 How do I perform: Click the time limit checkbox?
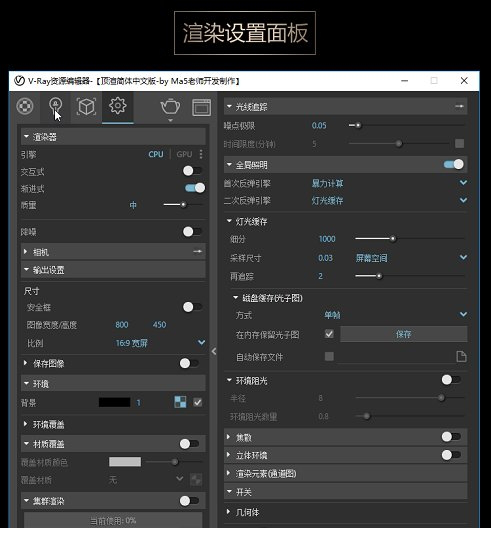point(459,143)
